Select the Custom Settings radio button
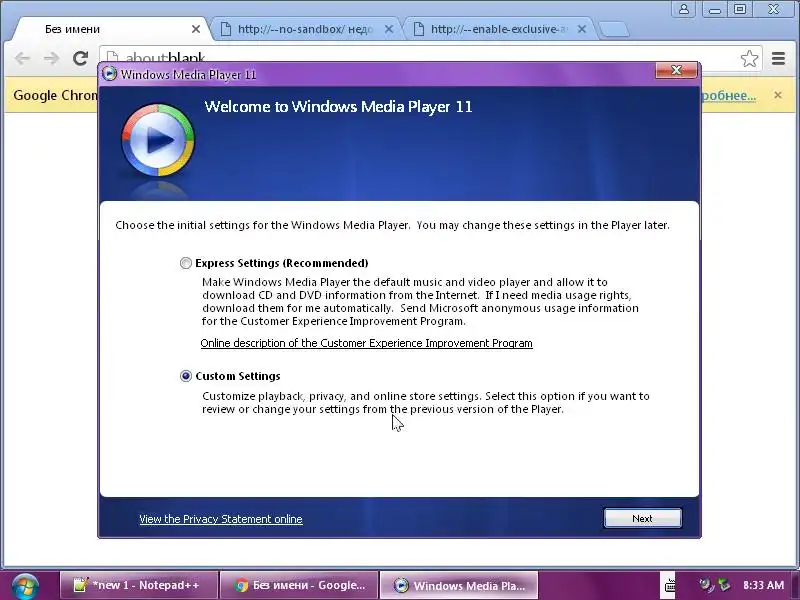The width and height of the screenshot is (800, 600). (186, 376)
